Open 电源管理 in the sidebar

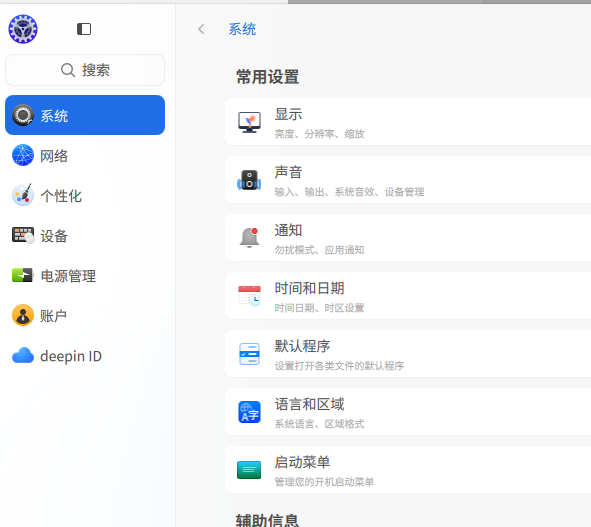coord(85,276)
